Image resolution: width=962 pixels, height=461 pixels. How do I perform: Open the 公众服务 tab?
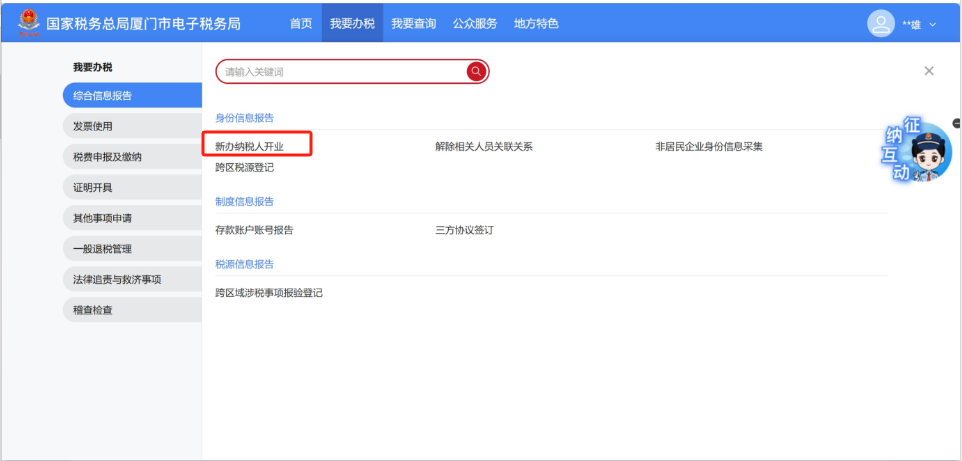[x=475, y=23]
